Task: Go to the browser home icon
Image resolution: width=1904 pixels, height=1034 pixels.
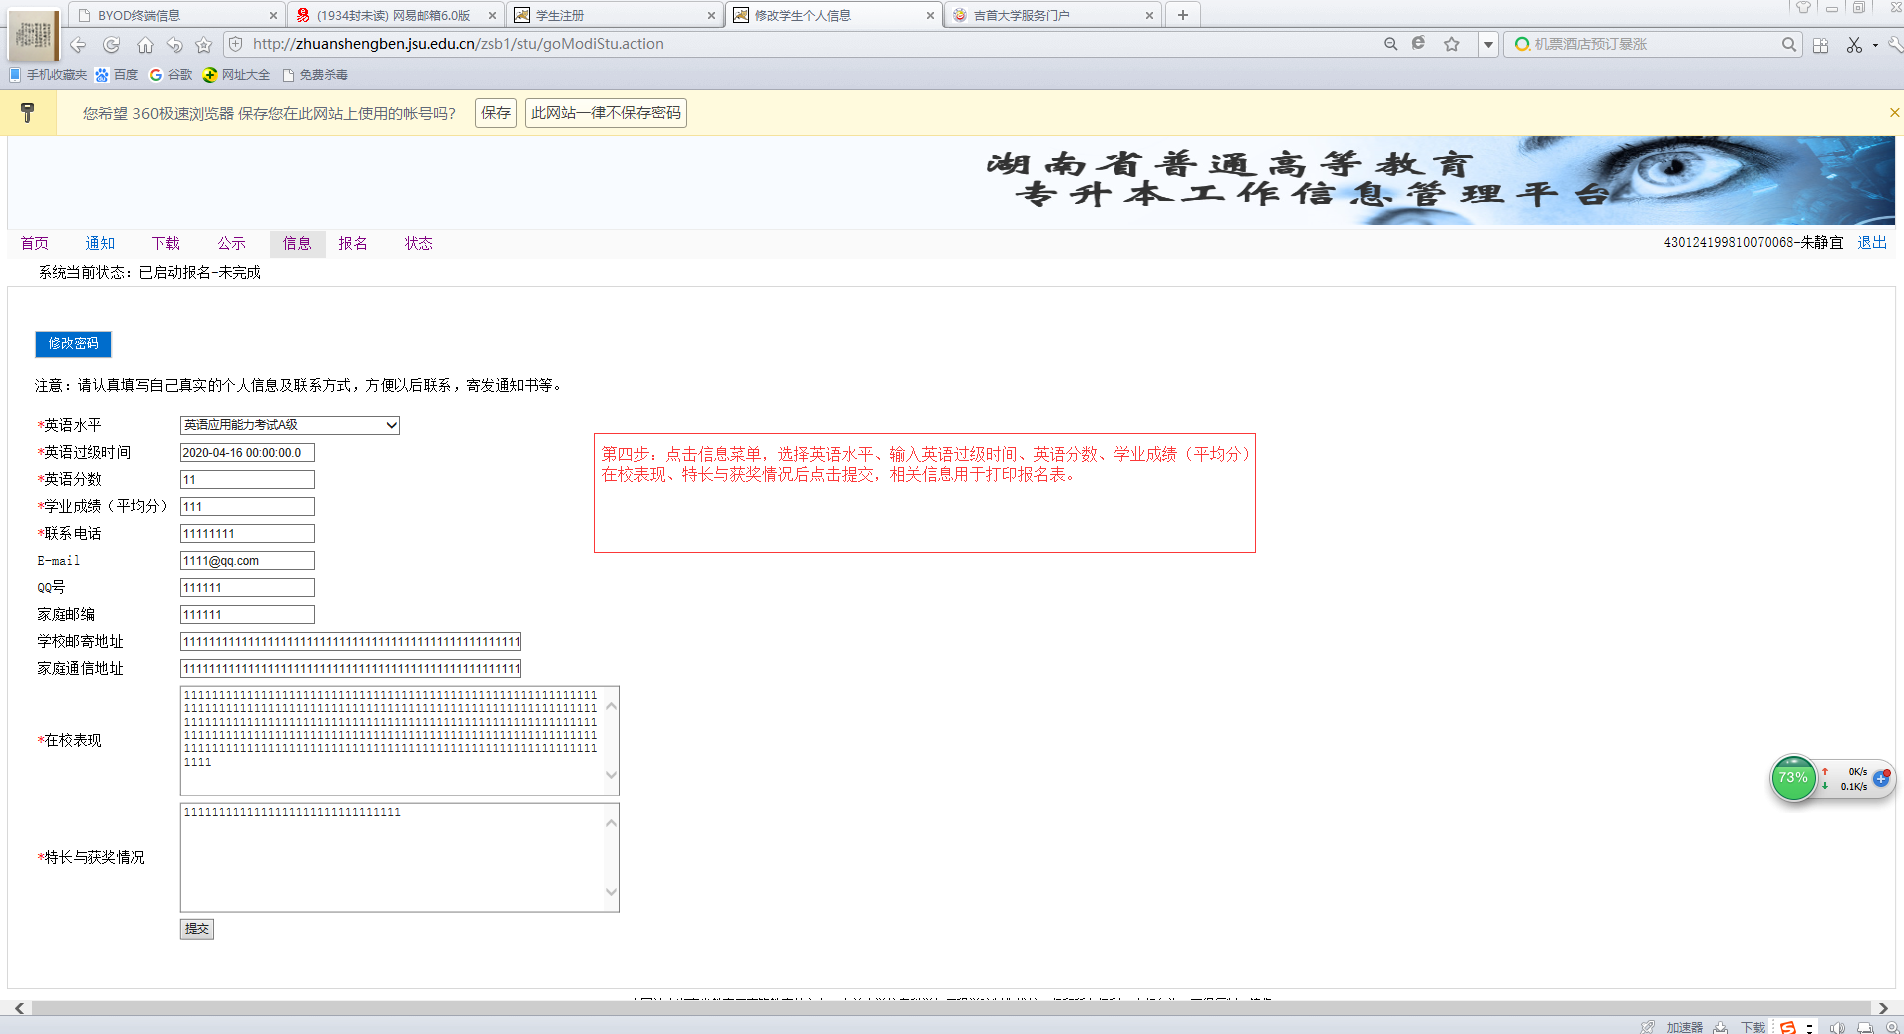Action: pos(145,45)
